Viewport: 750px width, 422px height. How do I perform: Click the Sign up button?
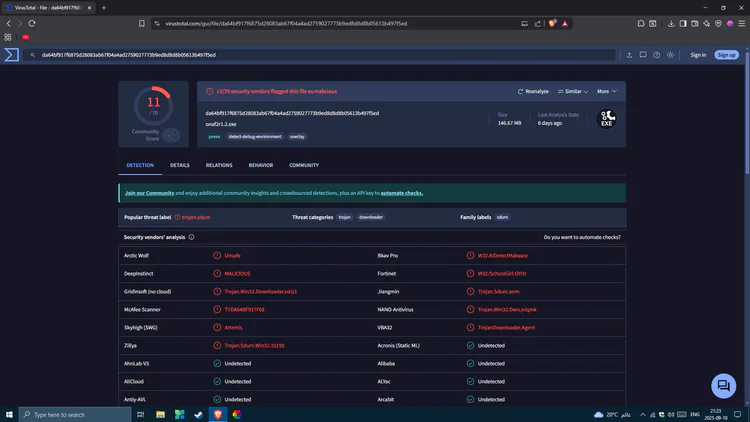pyautogui.click(x=726, y=55)
